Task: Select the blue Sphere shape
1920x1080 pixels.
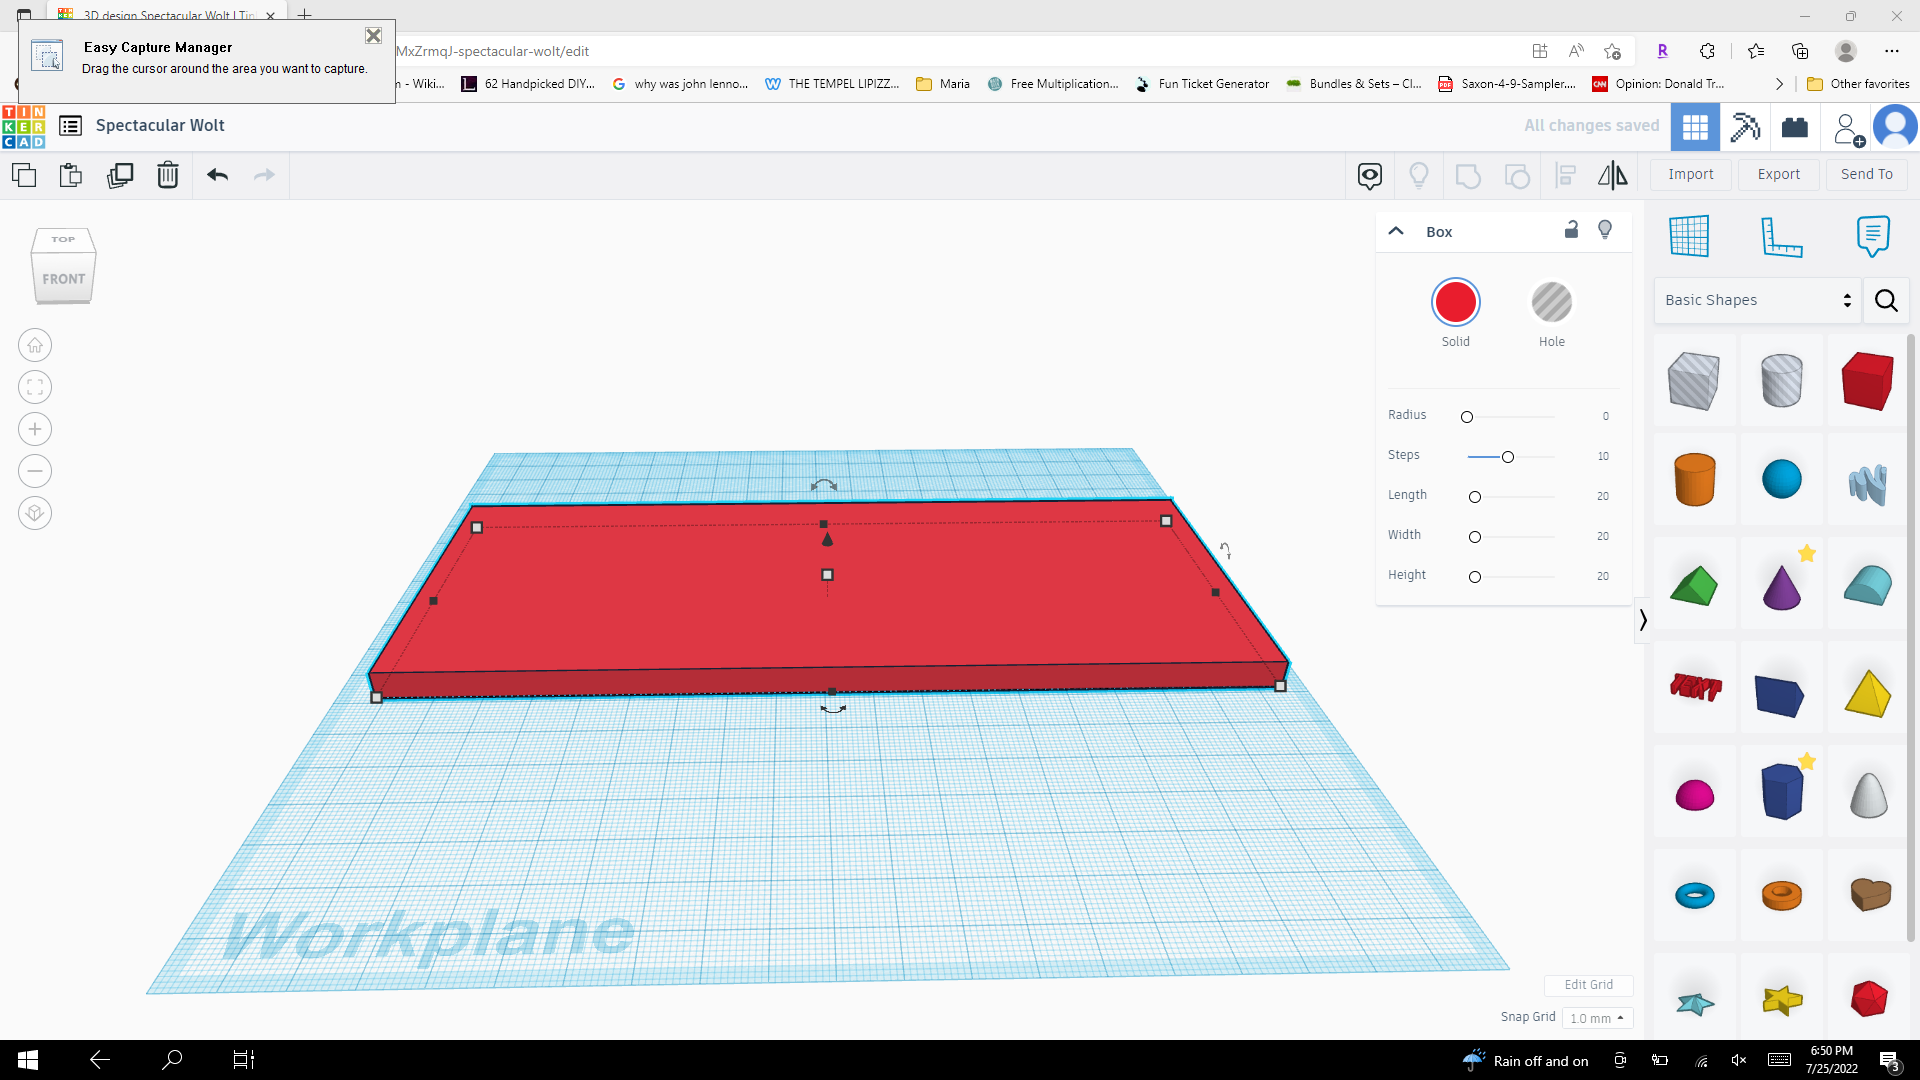Action: 1781,479
